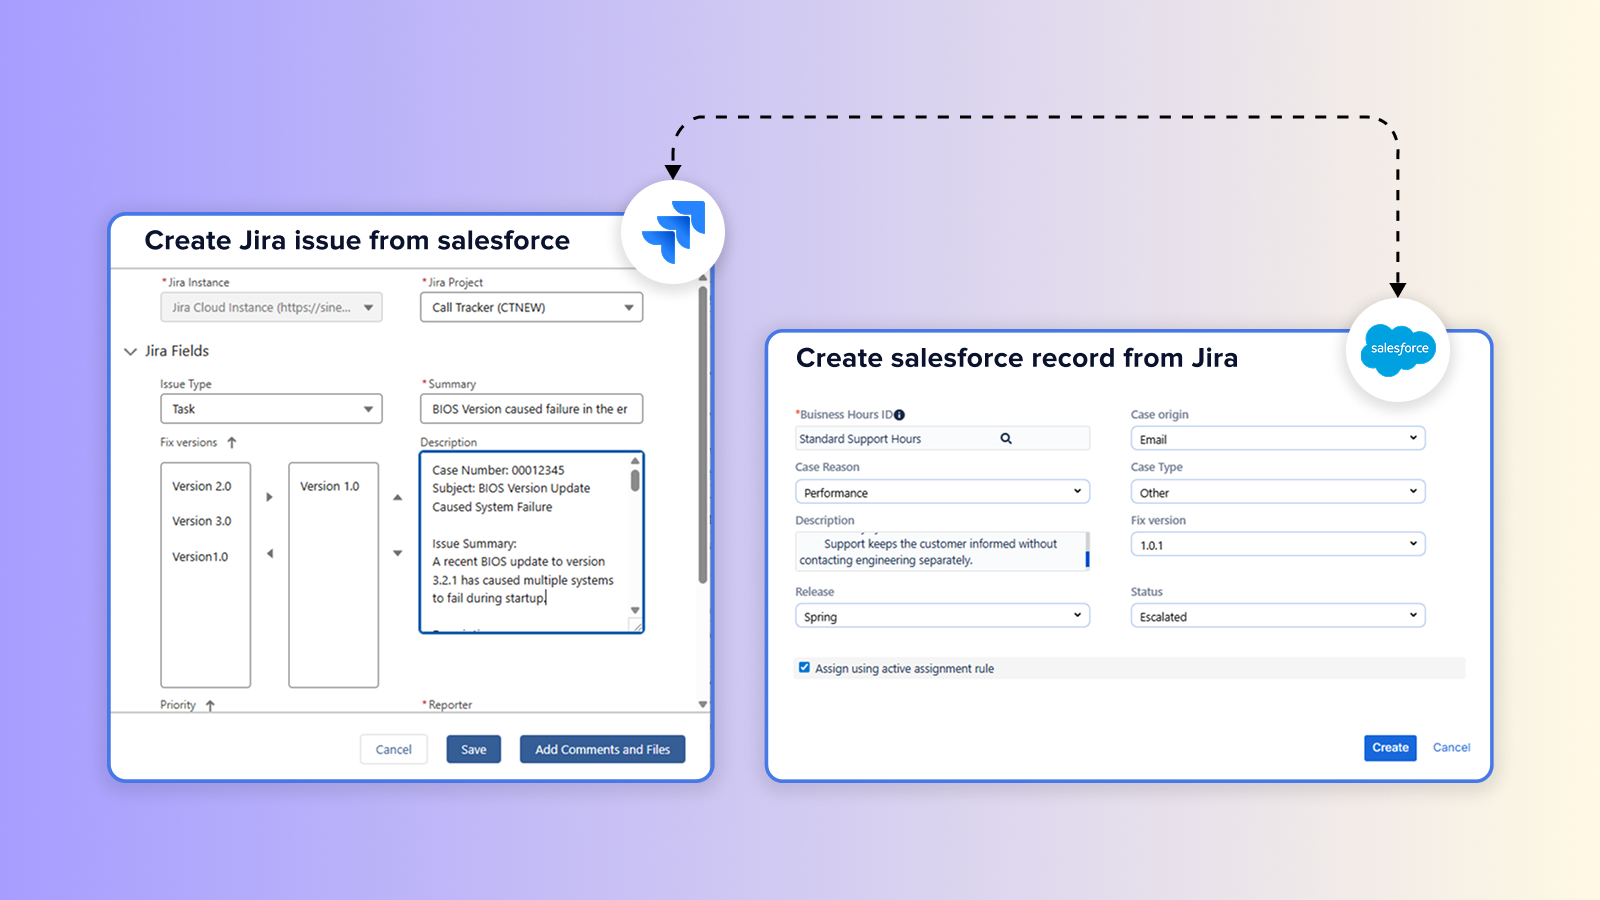Viewport: 1600px width, 900px height.
Task: Move selected version right with arrow
Action: 269,497
